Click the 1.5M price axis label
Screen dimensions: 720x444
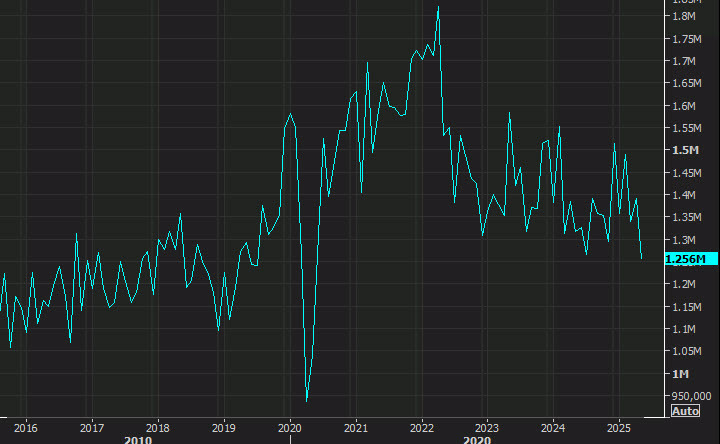pos(685,150)
